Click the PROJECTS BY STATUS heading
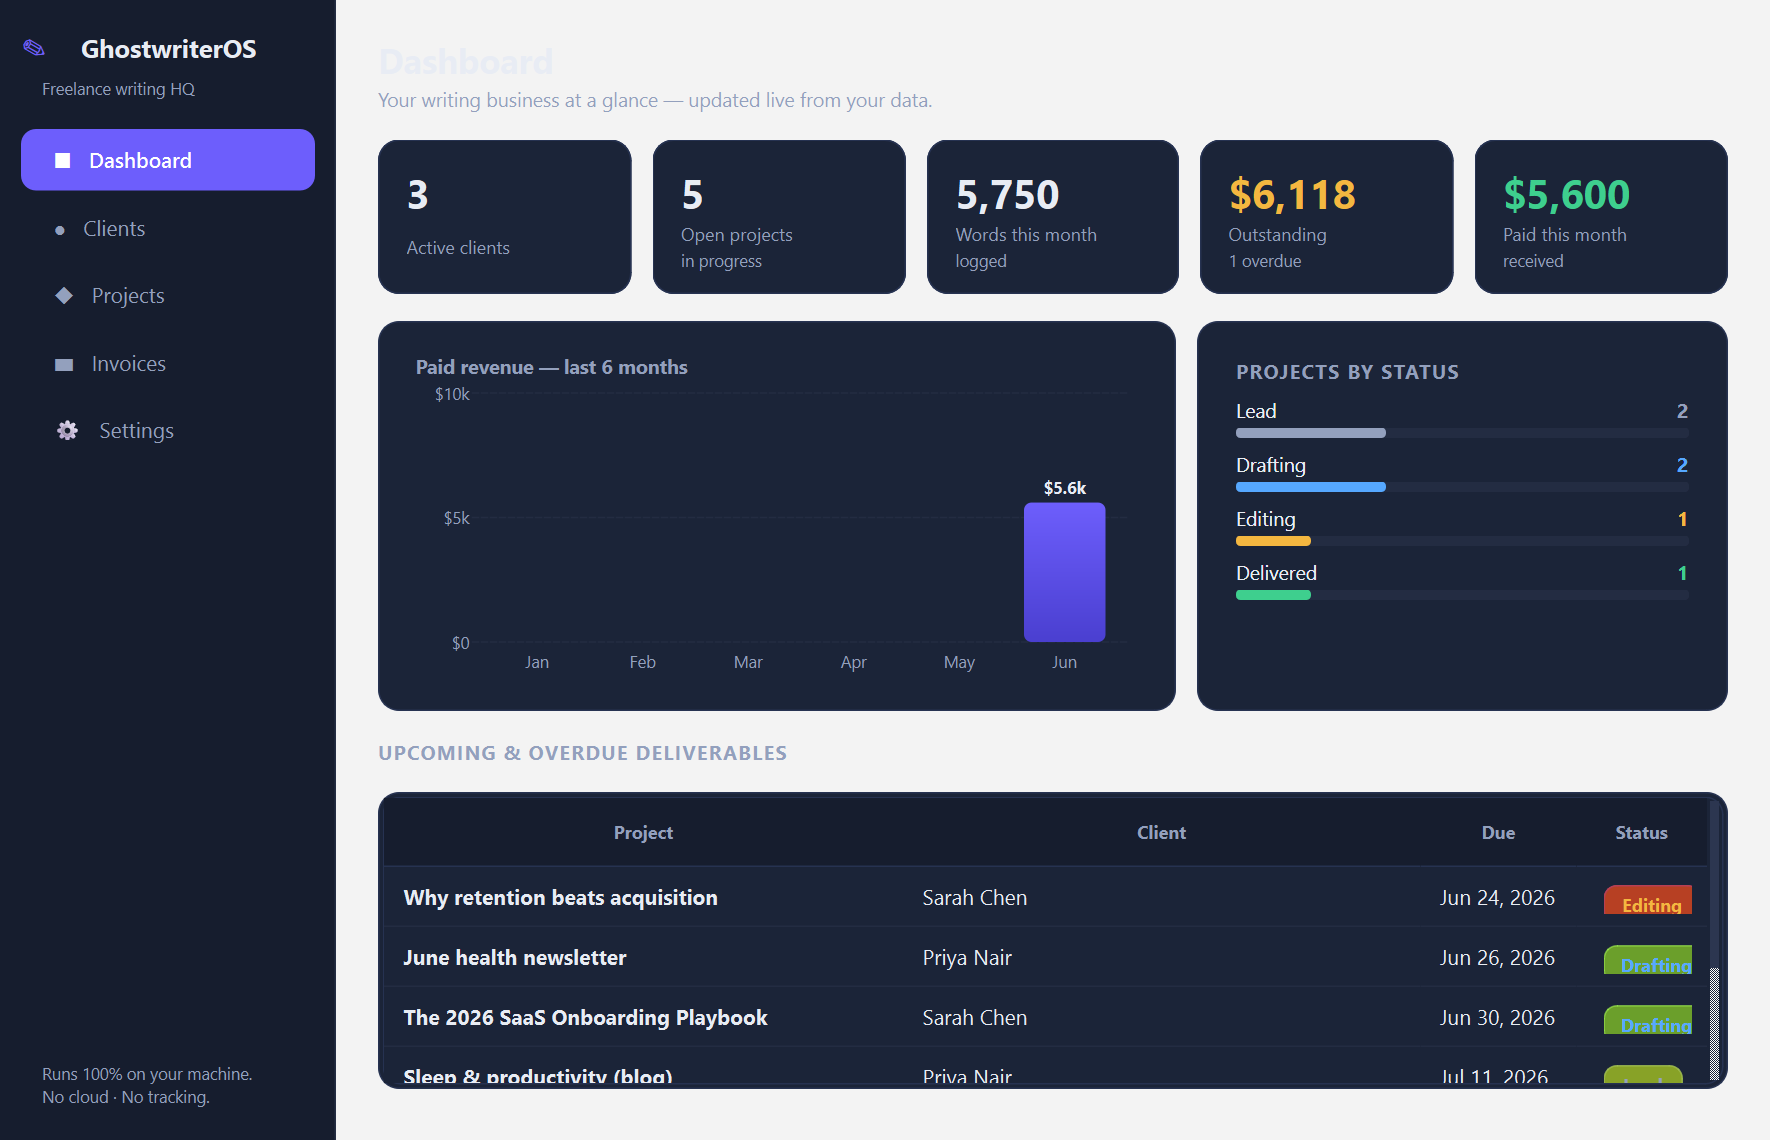 pos(1347,372)
